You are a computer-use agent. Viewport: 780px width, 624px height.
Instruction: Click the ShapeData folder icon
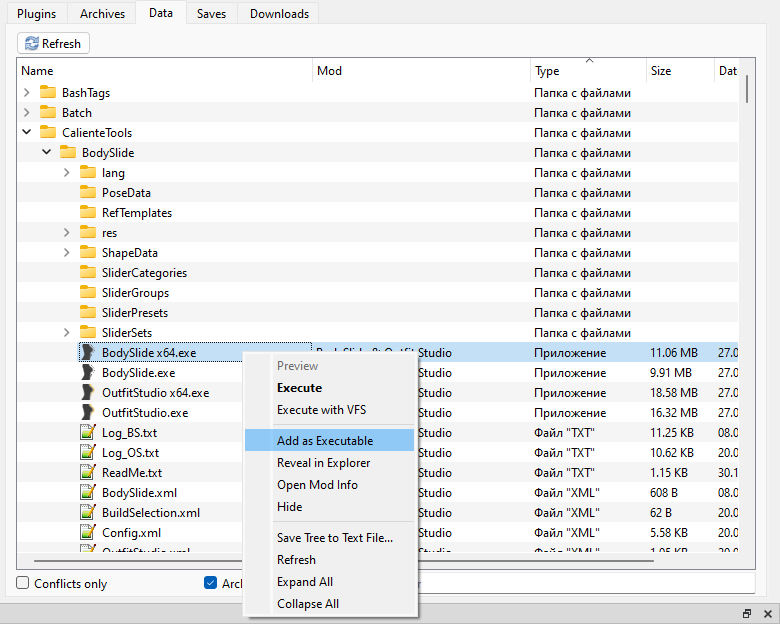click(88, 252)
